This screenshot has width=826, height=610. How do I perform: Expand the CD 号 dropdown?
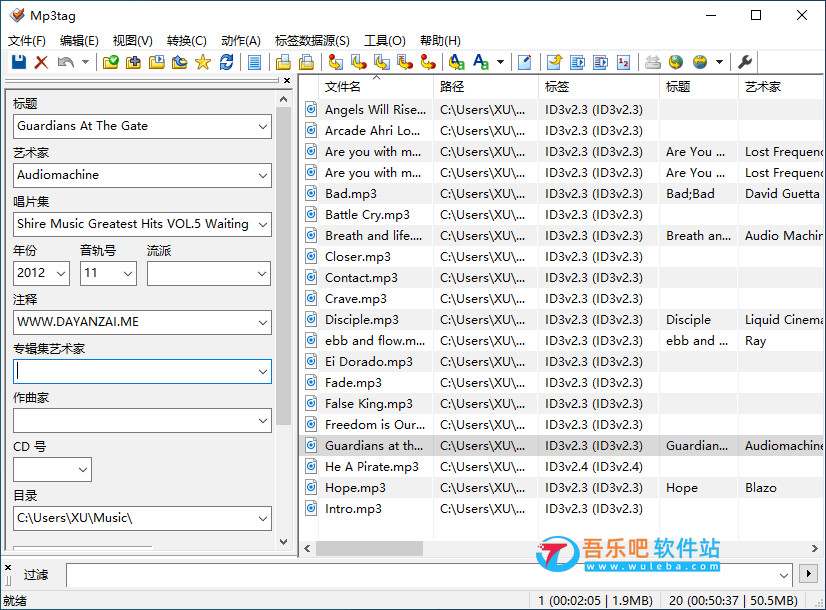[83, 470]
